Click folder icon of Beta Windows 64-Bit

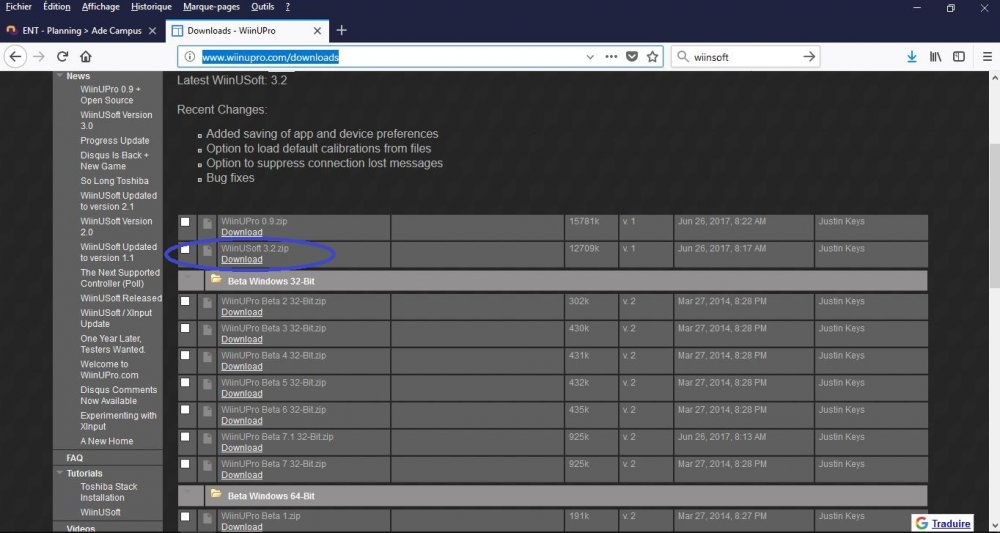[216, 495]
